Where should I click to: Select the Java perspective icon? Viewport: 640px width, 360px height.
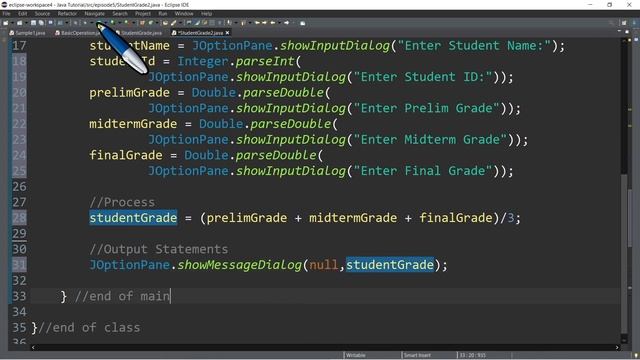coord(633,23)
